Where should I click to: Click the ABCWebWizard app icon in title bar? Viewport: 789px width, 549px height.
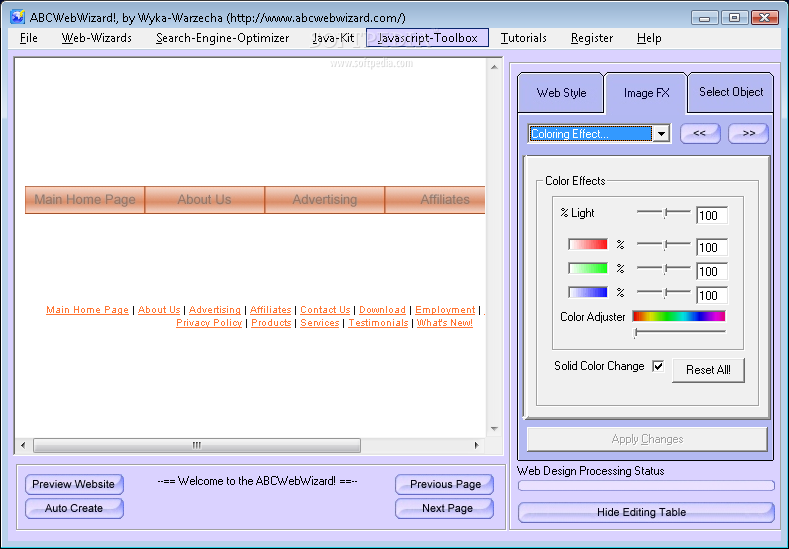(17, 17)
